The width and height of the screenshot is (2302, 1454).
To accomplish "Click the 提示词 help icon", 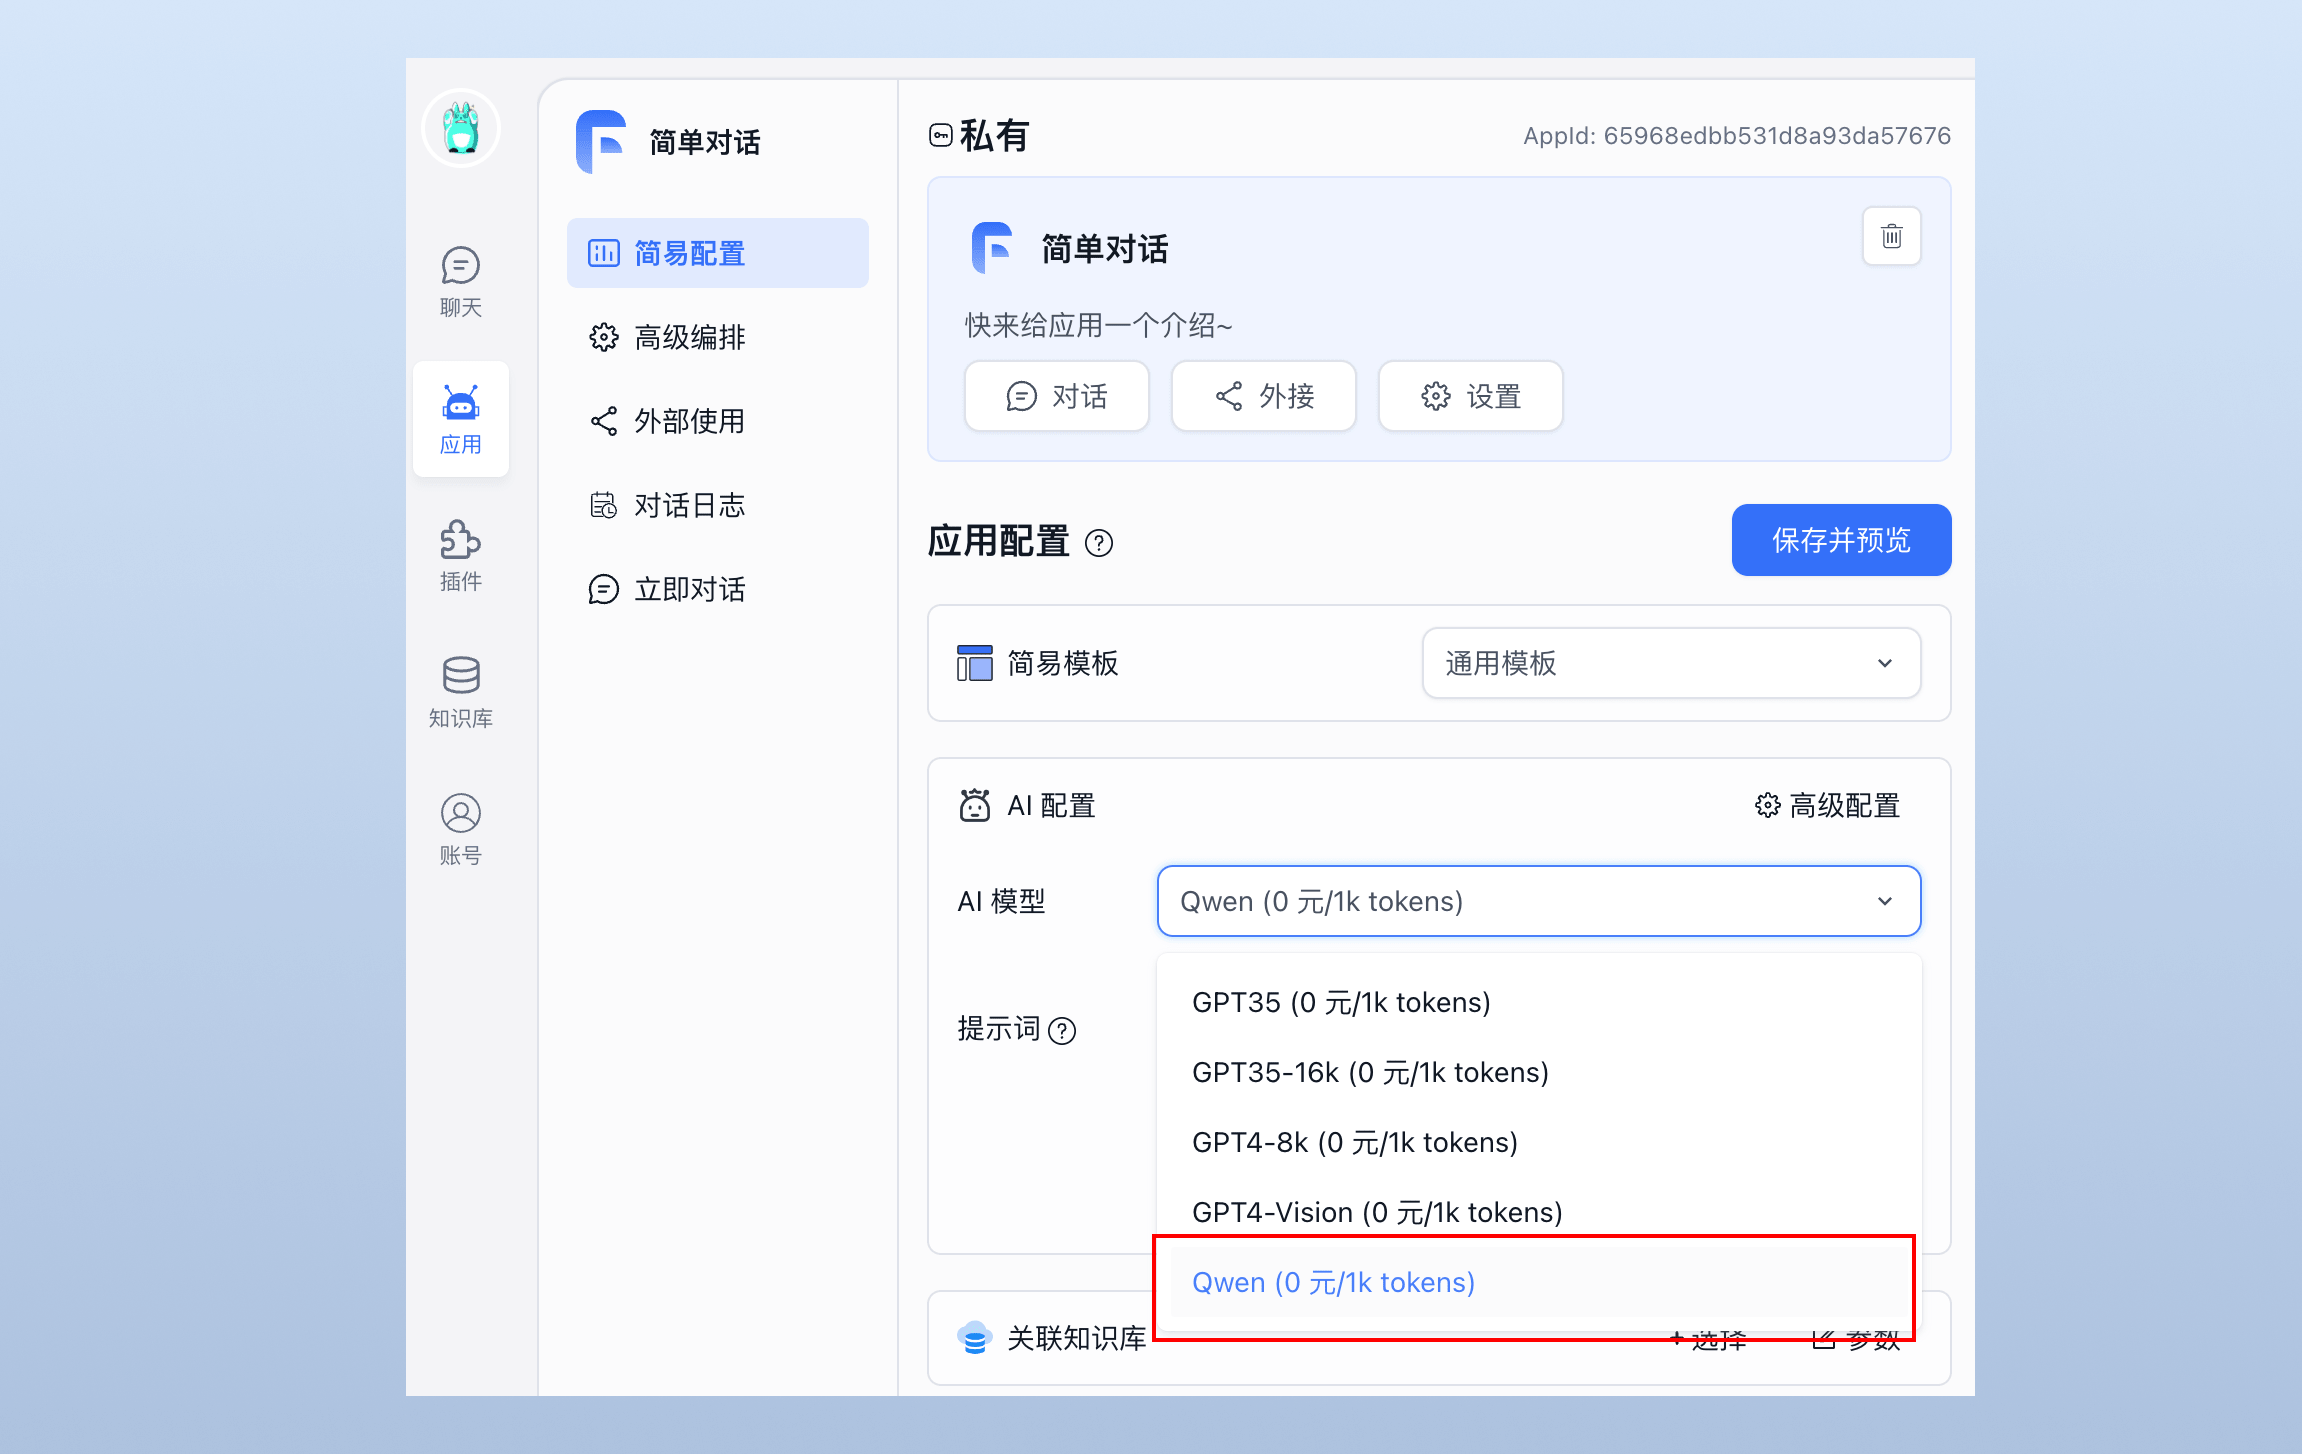I will coord(1063,1030).
